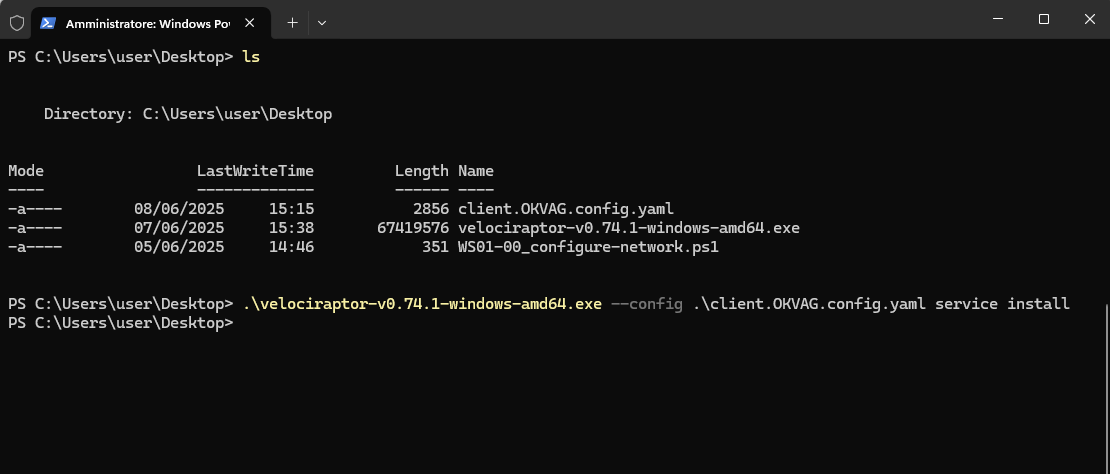Click the time 14:46

(291, 247)
